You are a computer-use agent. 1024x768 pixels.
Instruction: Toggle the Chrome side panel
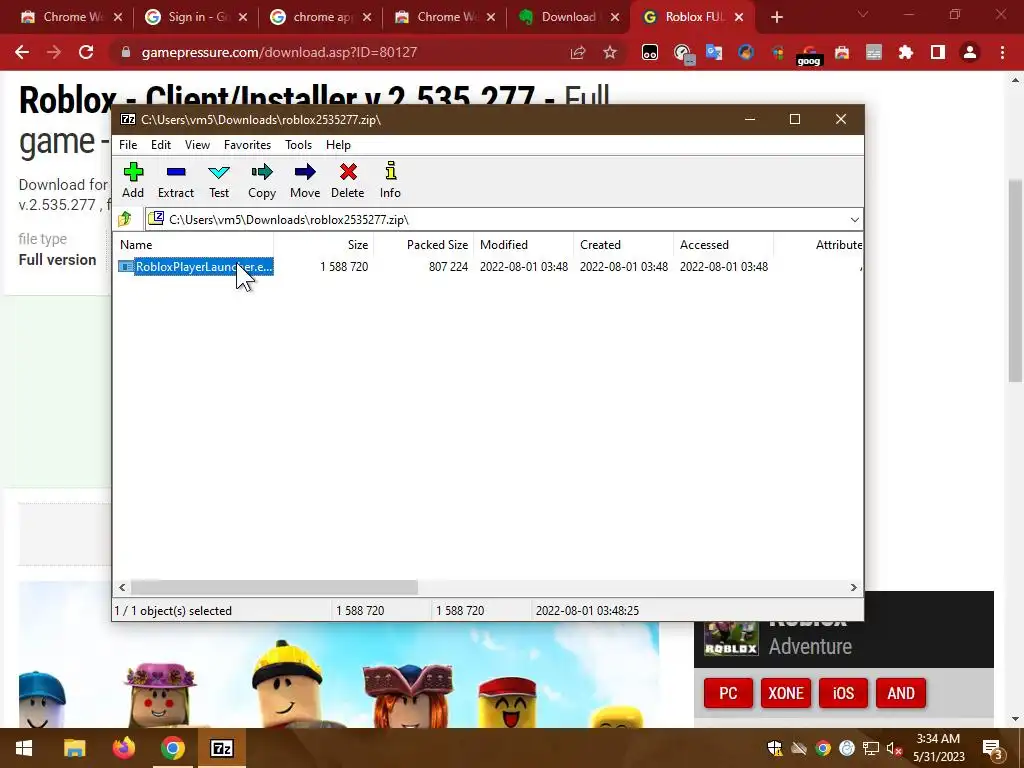coord(938,52)
